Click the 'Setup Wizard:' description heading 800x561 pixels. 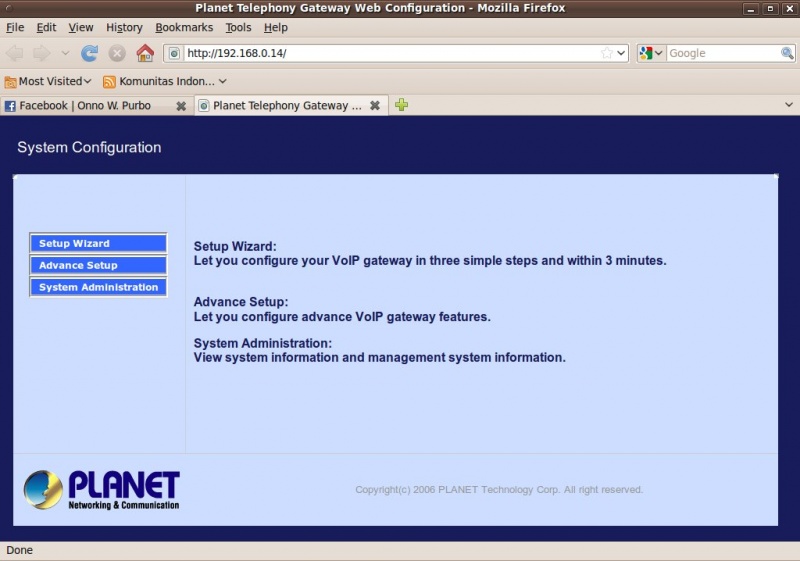(235, 246)
